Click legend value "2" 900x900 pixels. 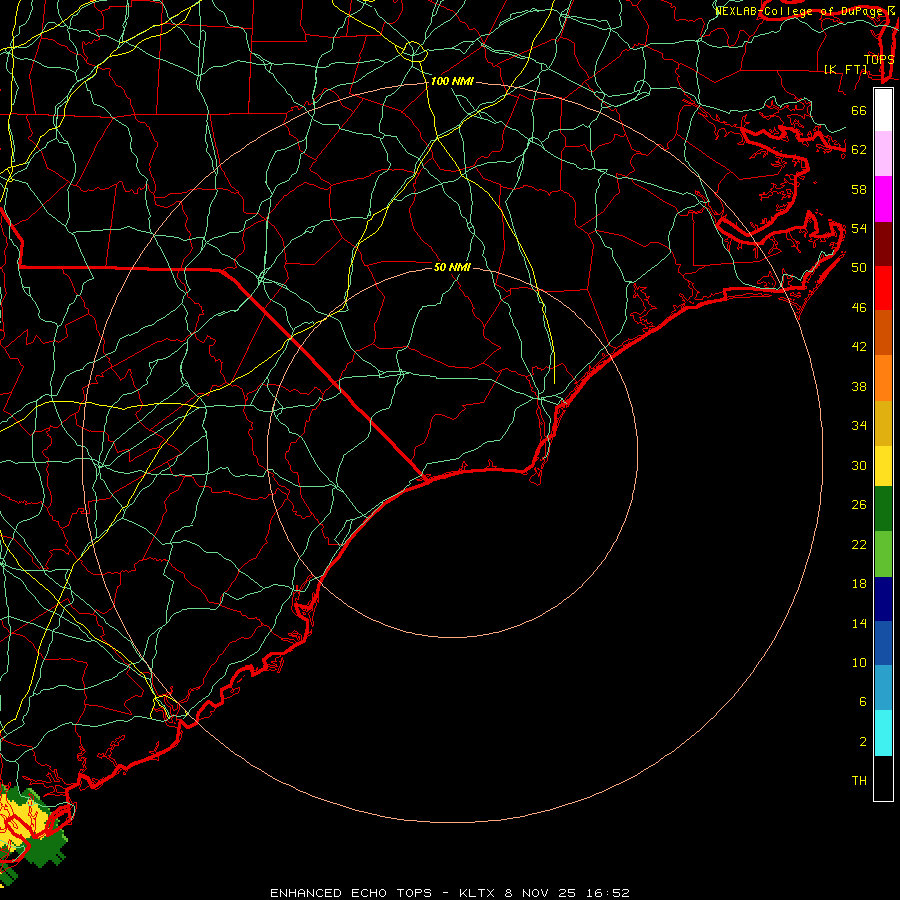click(862, 742)
